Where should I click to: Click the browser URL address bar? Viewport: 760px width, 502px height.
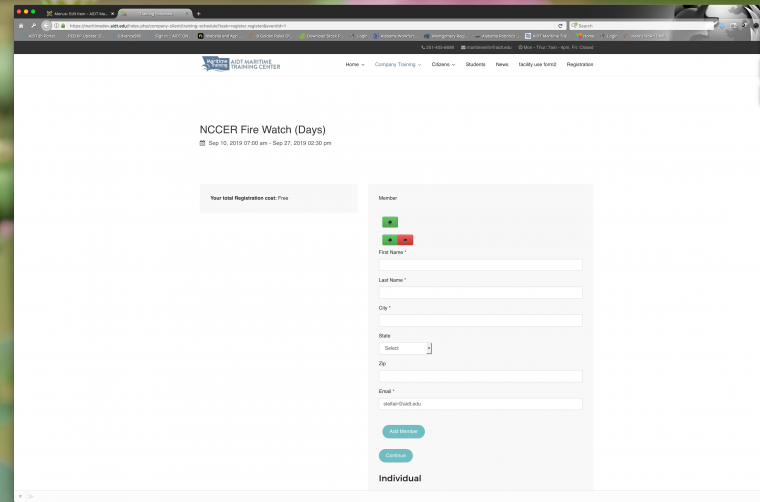click(x=310, y=26)
